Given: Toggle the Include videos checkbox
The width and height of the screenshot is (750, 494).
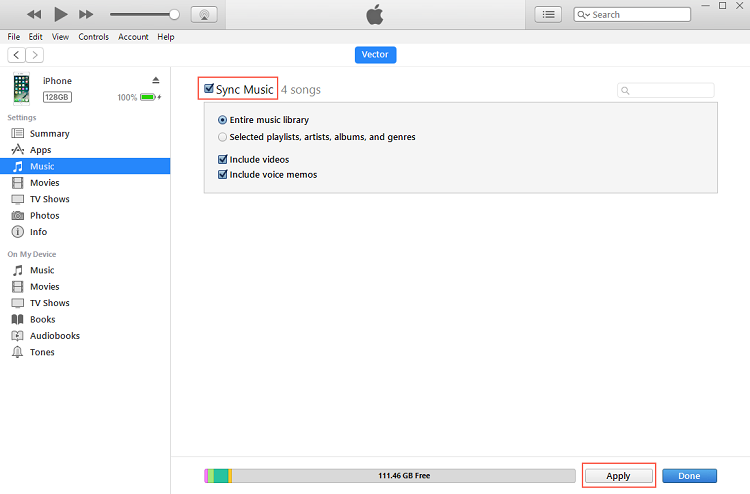Looking at the screenshot, I should point(222,159).
